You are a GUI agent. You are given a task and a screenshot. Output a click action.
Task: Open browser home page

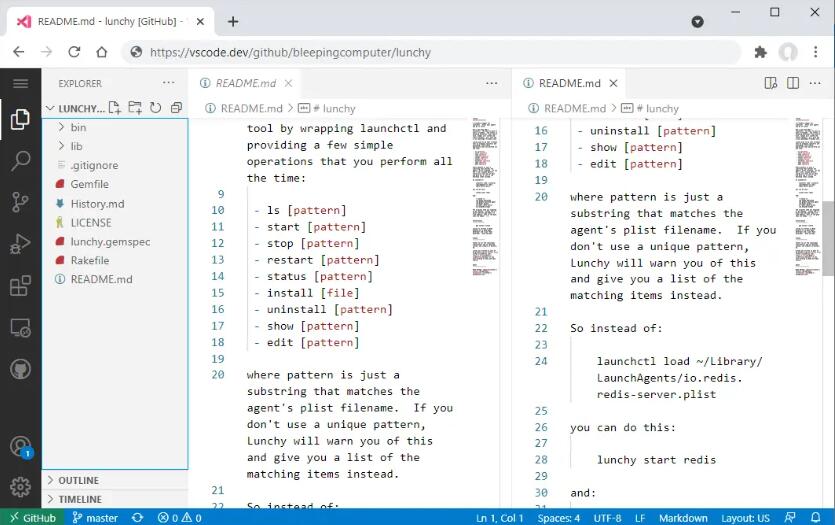coord(102,52)
